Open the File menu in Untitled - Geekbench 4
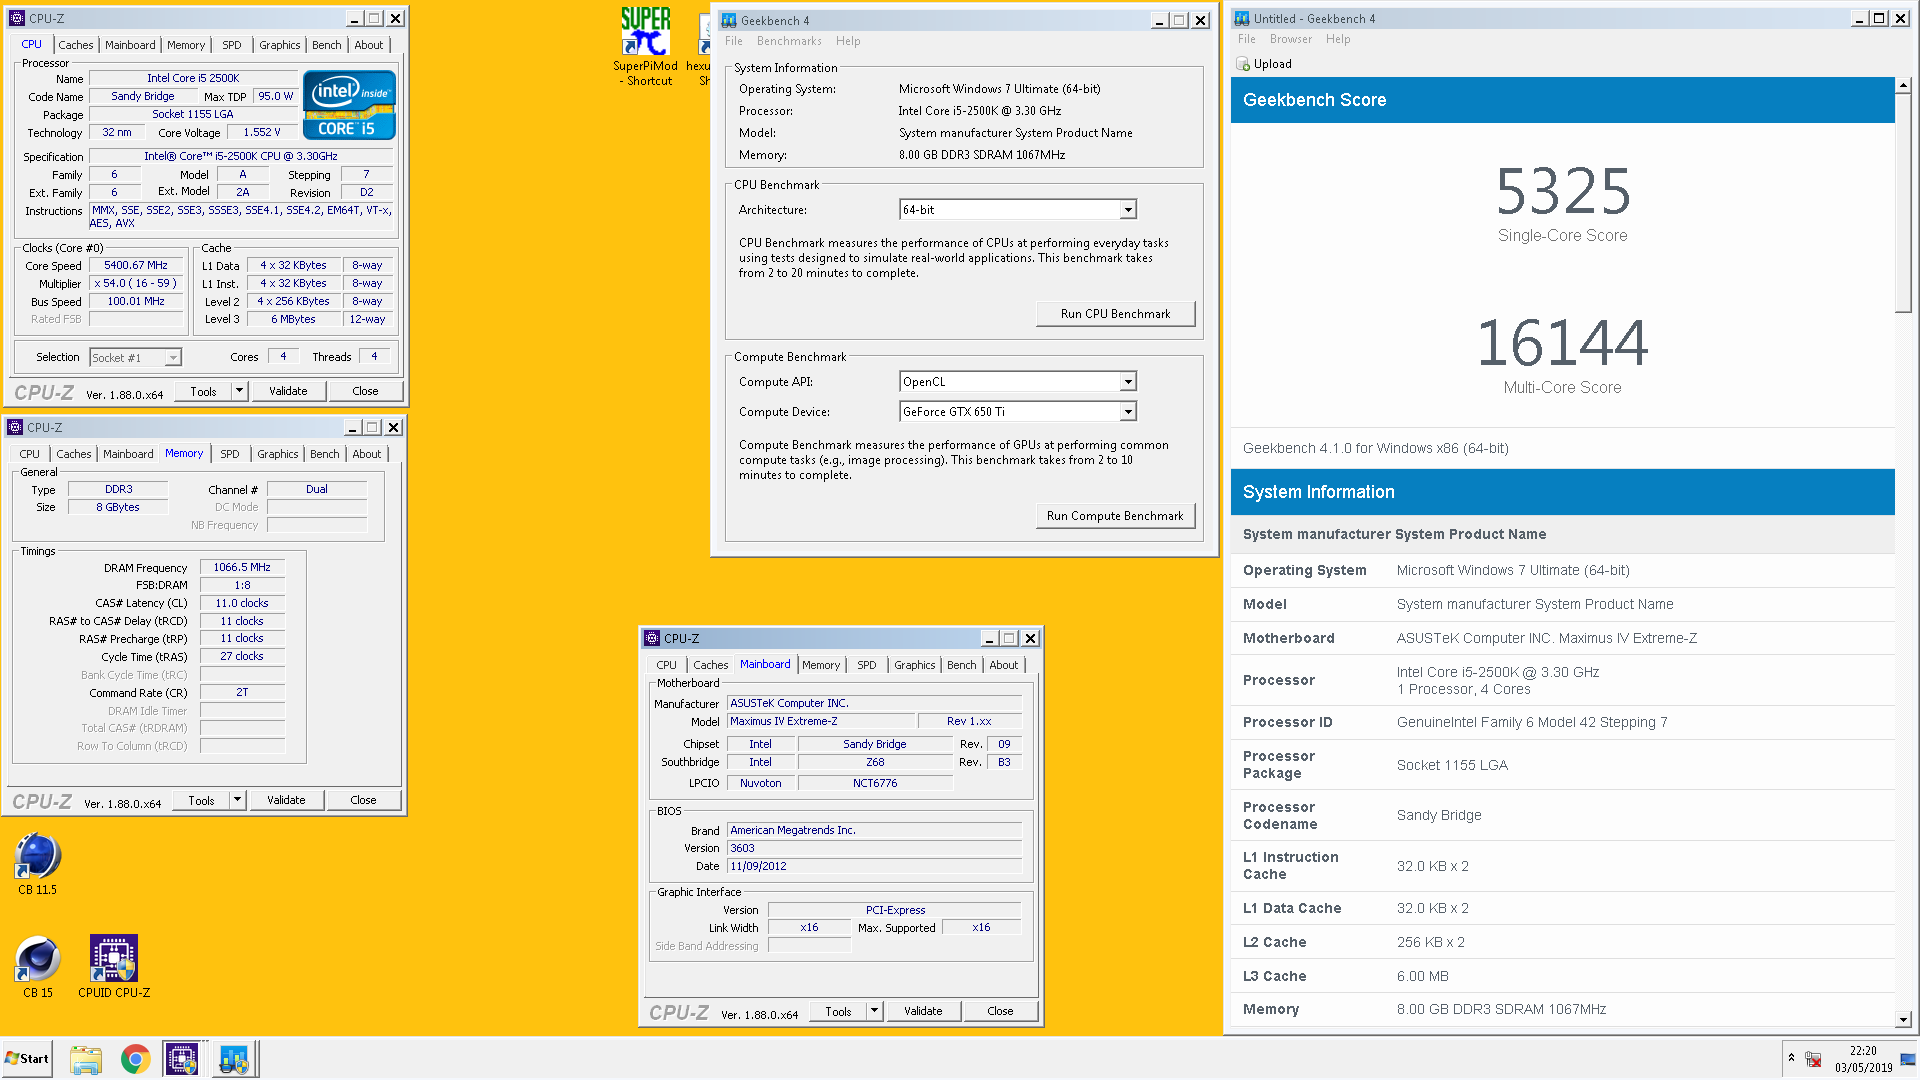Screen dimensions: 1920x1080 click(x=1246, y=39)
